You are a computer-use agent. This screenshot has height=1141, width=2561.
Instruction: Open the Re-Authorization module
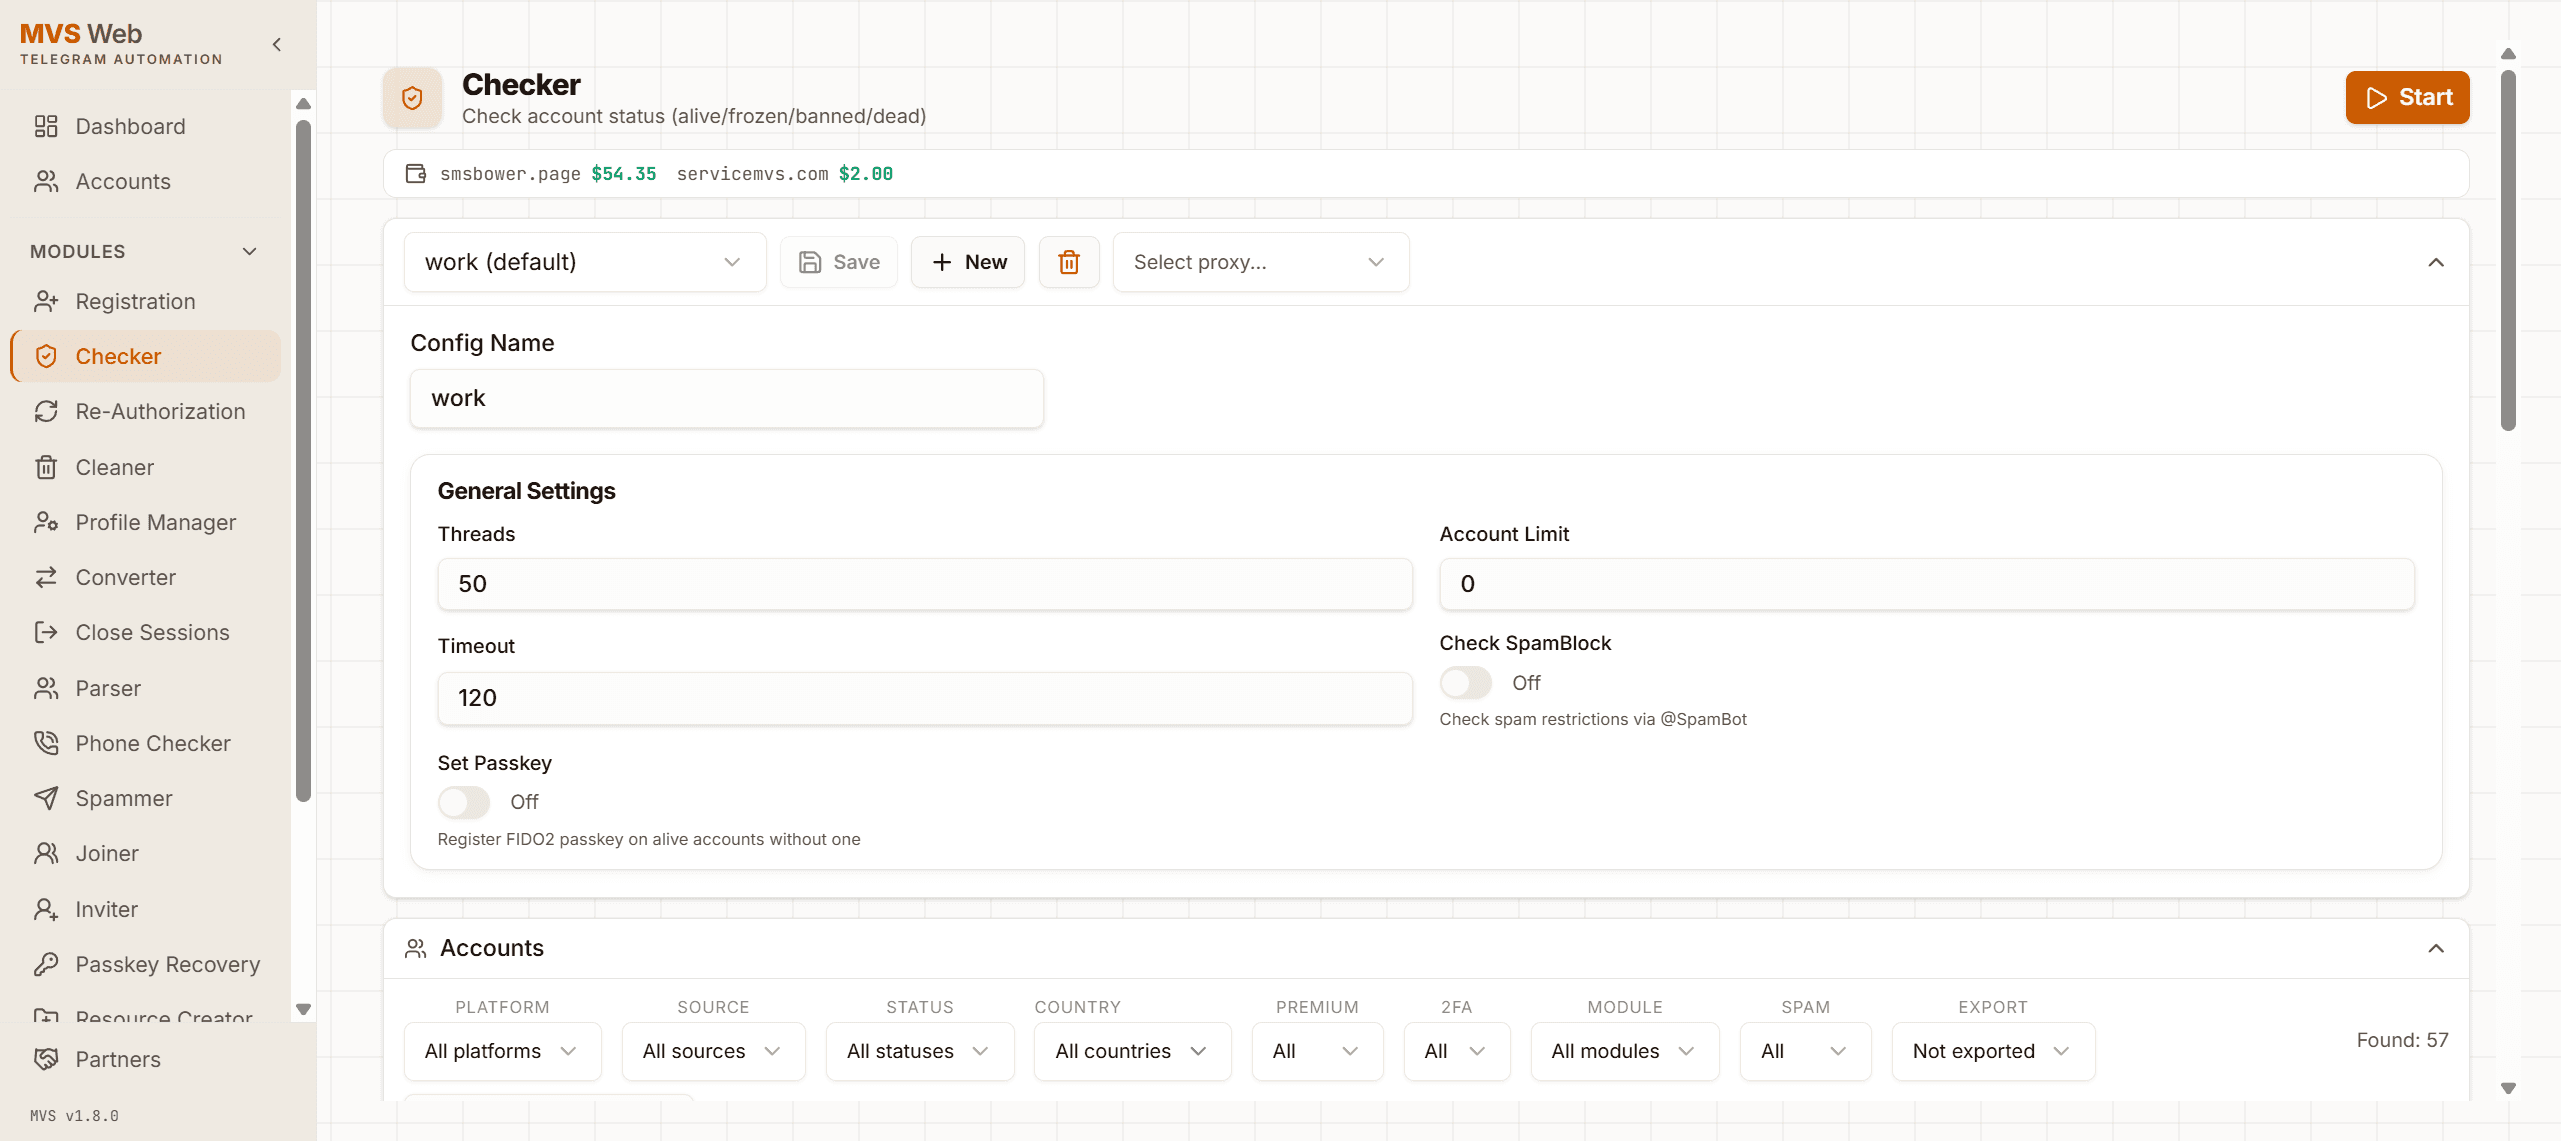coord(146,411)
